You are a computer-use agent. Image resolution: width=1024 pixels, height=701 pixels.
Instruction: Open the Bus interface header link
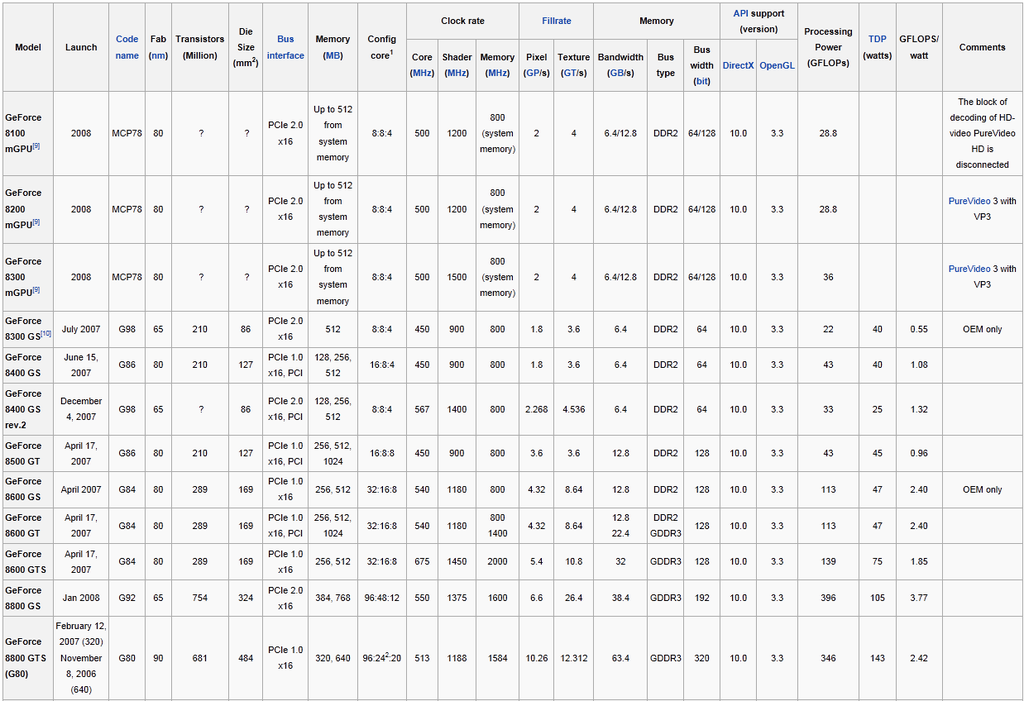point(285,47)
